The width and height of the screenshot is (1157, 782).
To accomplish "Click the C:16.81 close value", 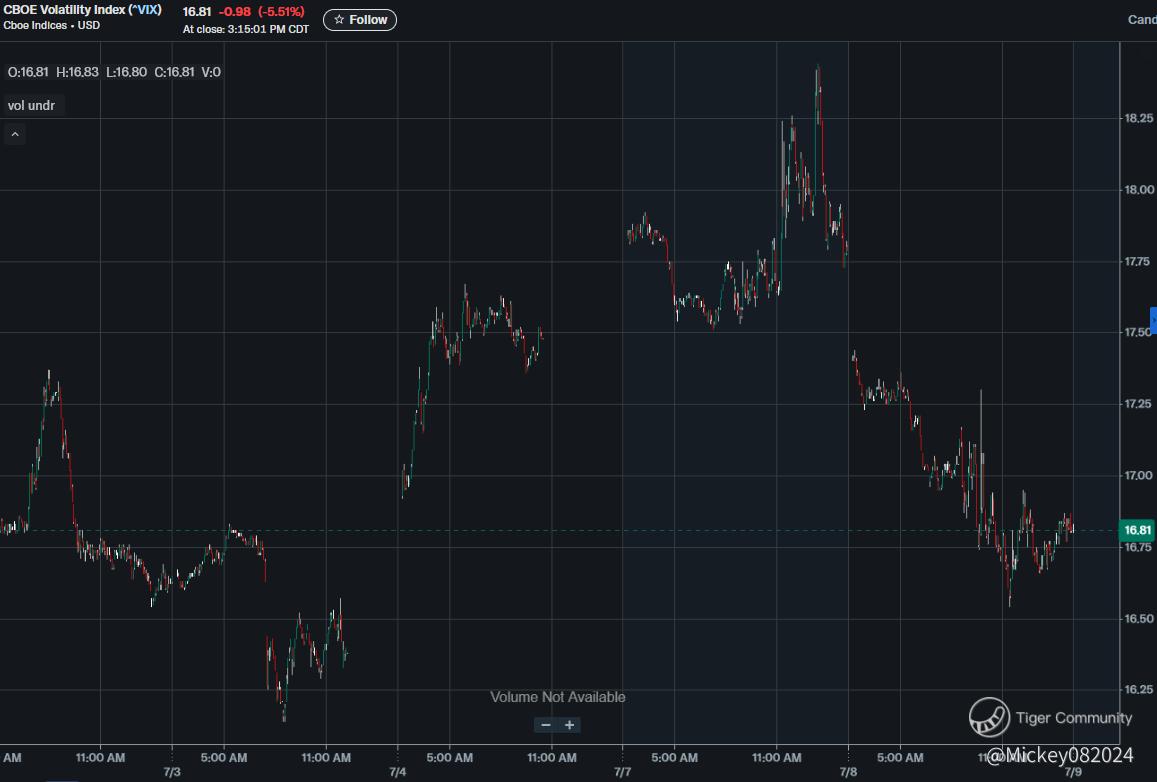I will click(x=174, y=72).
